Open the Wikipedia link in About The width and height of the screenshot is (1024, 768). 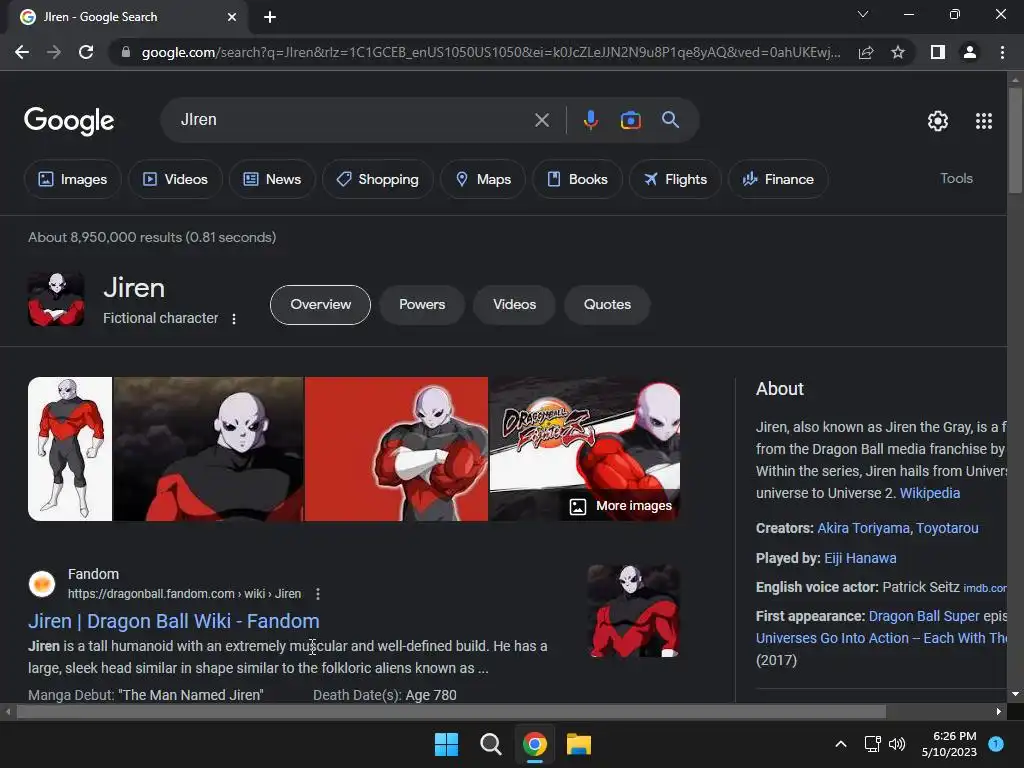(x=929, y=493)
